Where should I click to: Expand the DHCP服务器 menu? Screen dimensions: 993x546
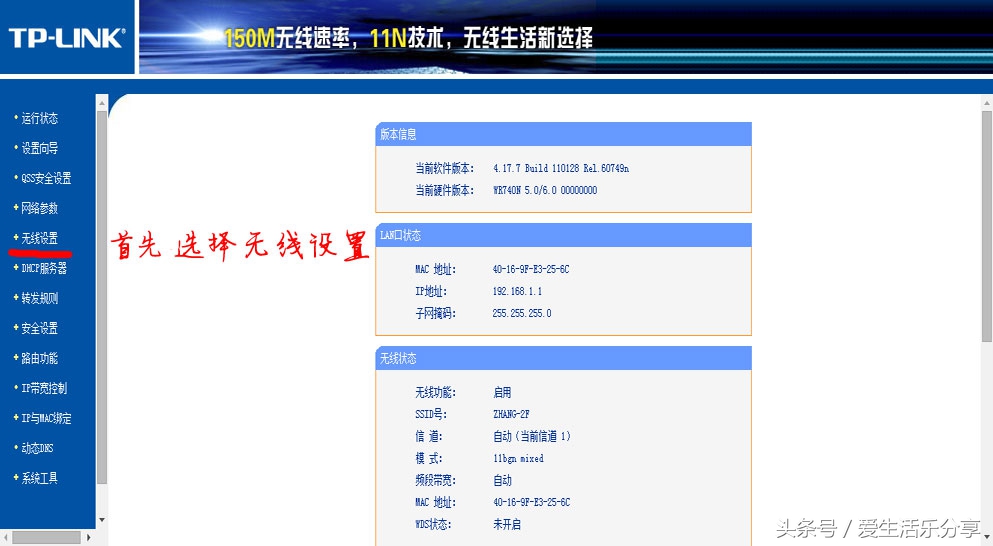click(44, 269)
